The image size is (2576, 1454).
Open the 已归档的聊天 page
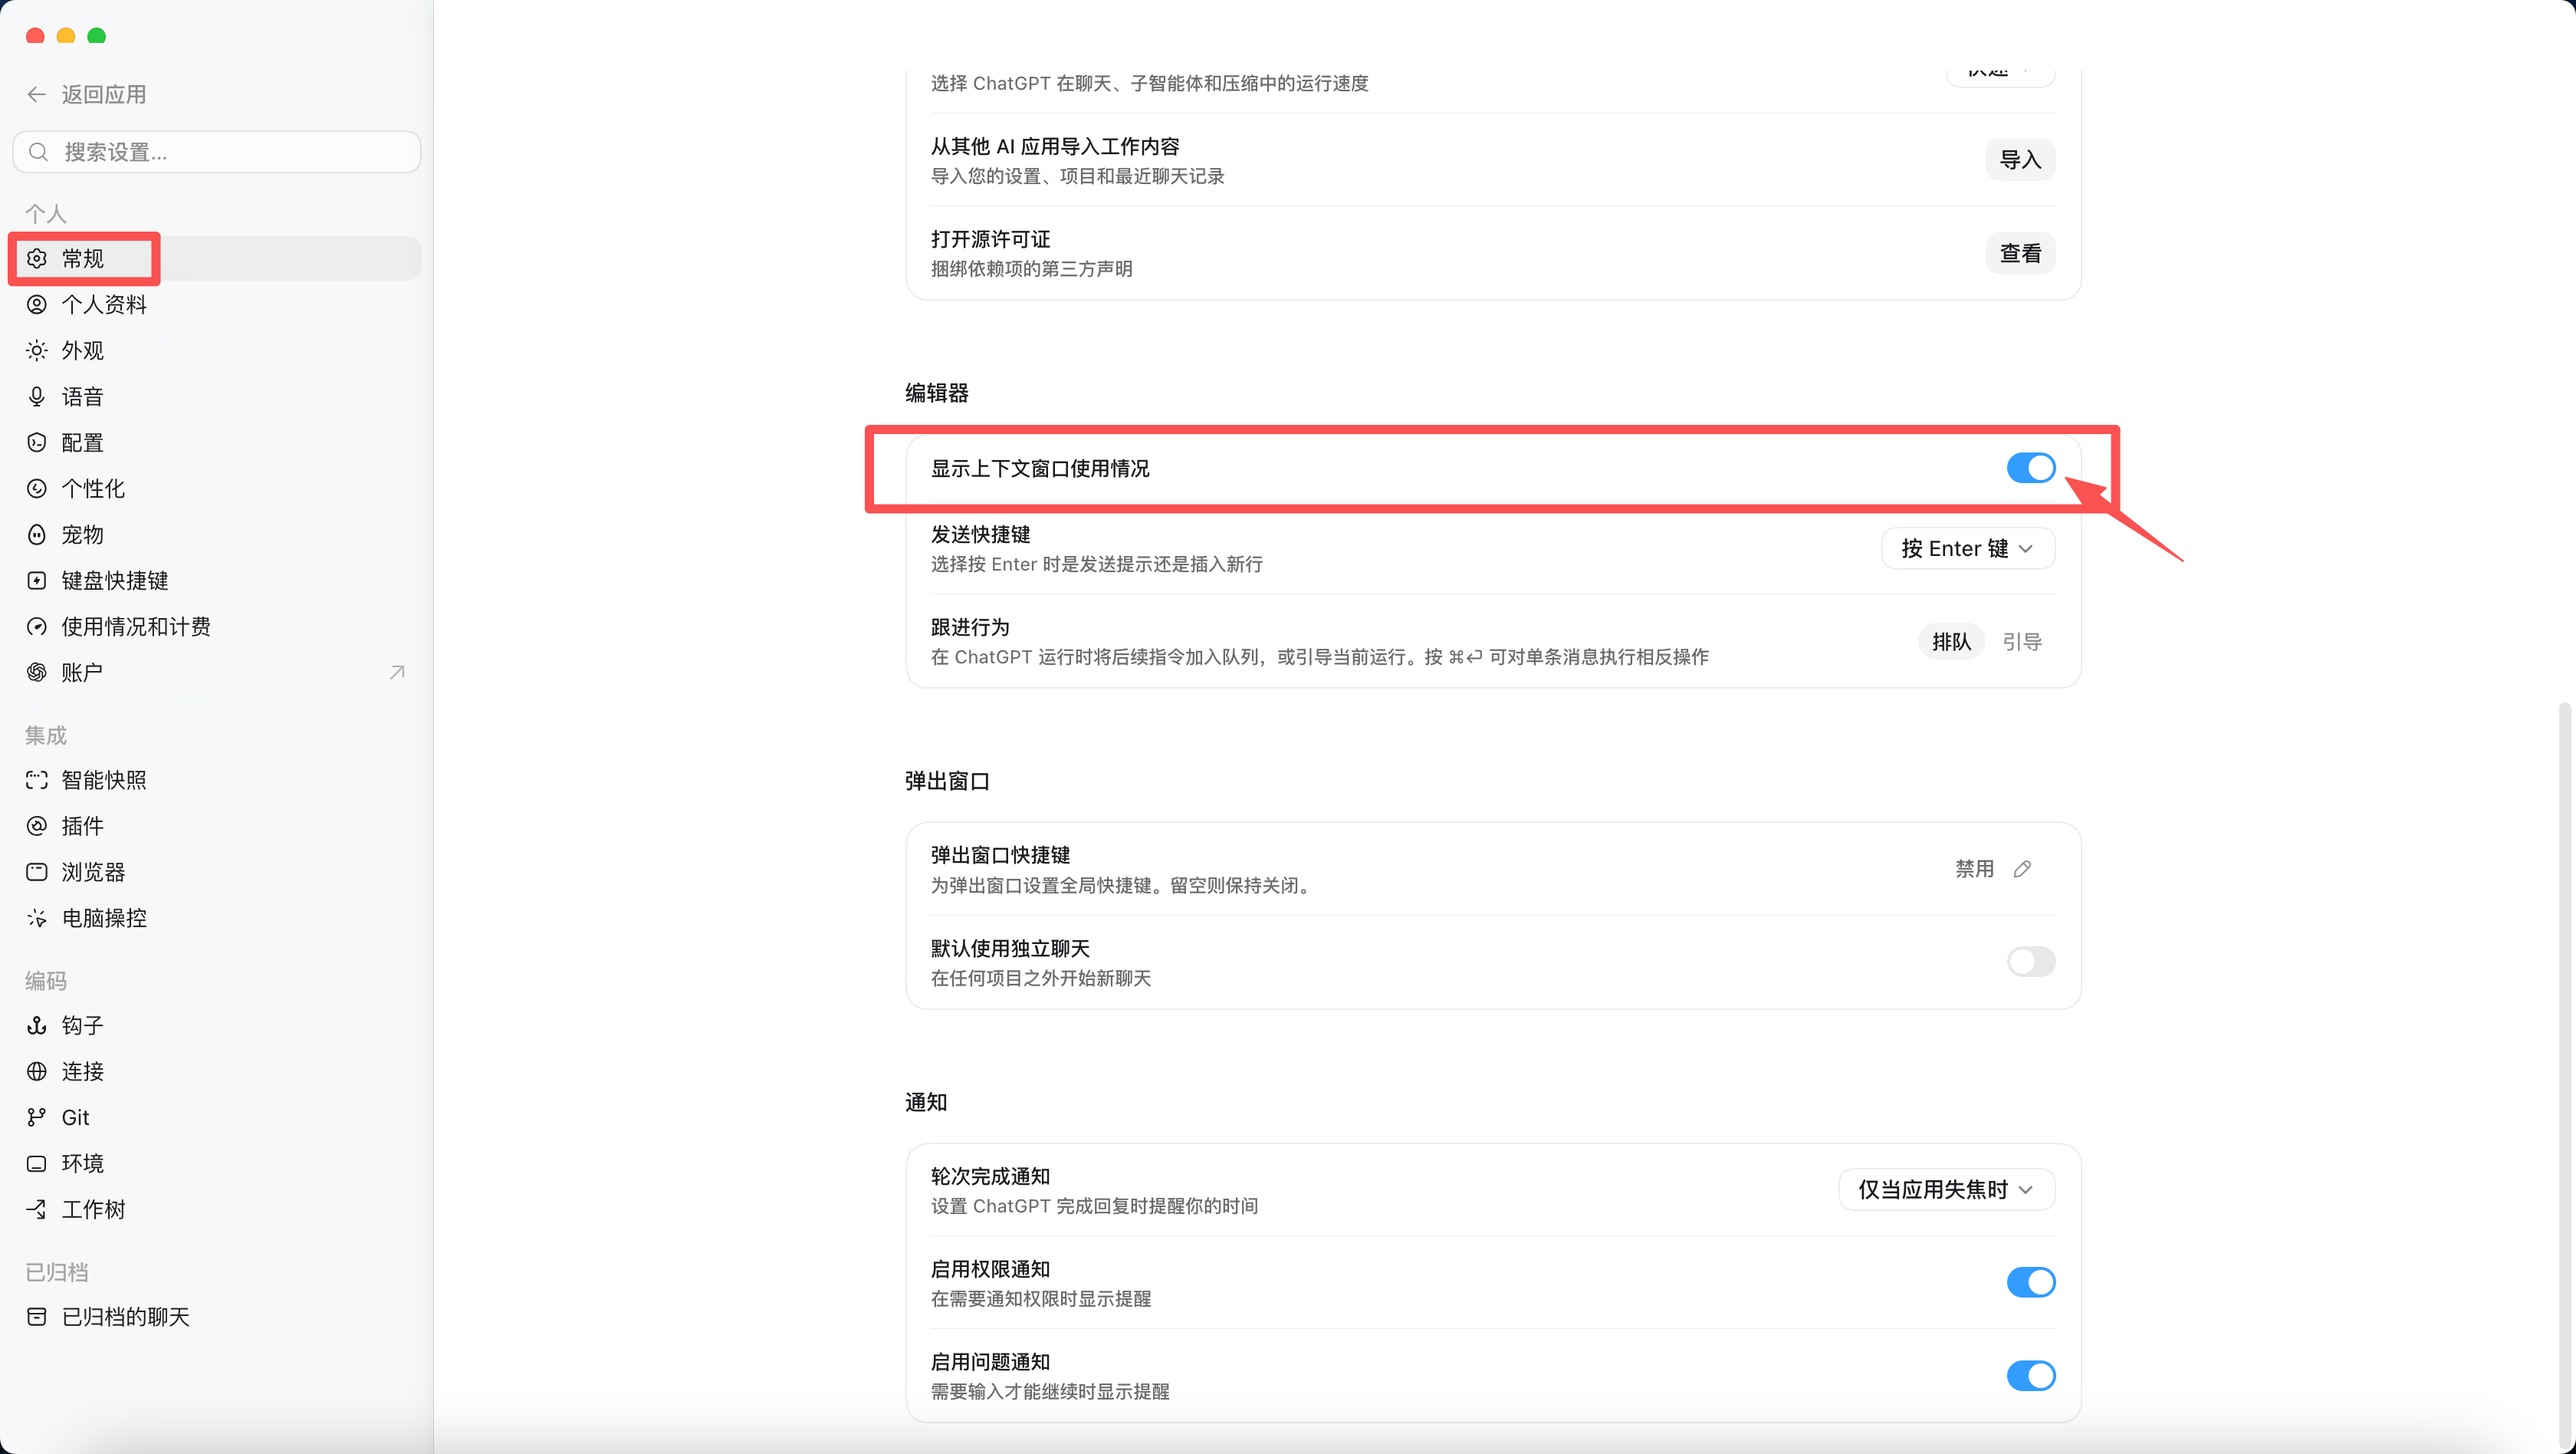coord(216,1316)
